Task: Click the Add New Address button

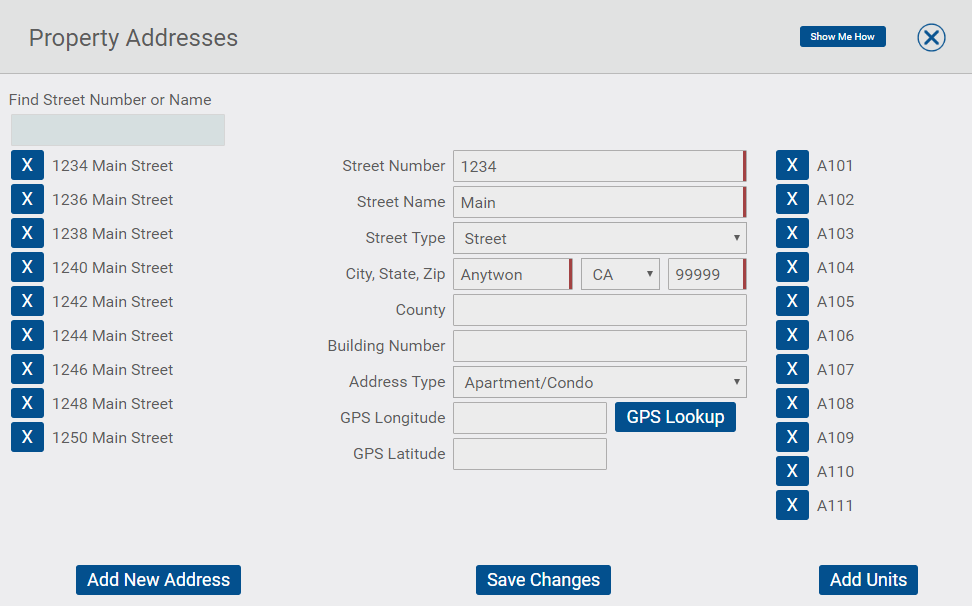Action: pos(158,580)
